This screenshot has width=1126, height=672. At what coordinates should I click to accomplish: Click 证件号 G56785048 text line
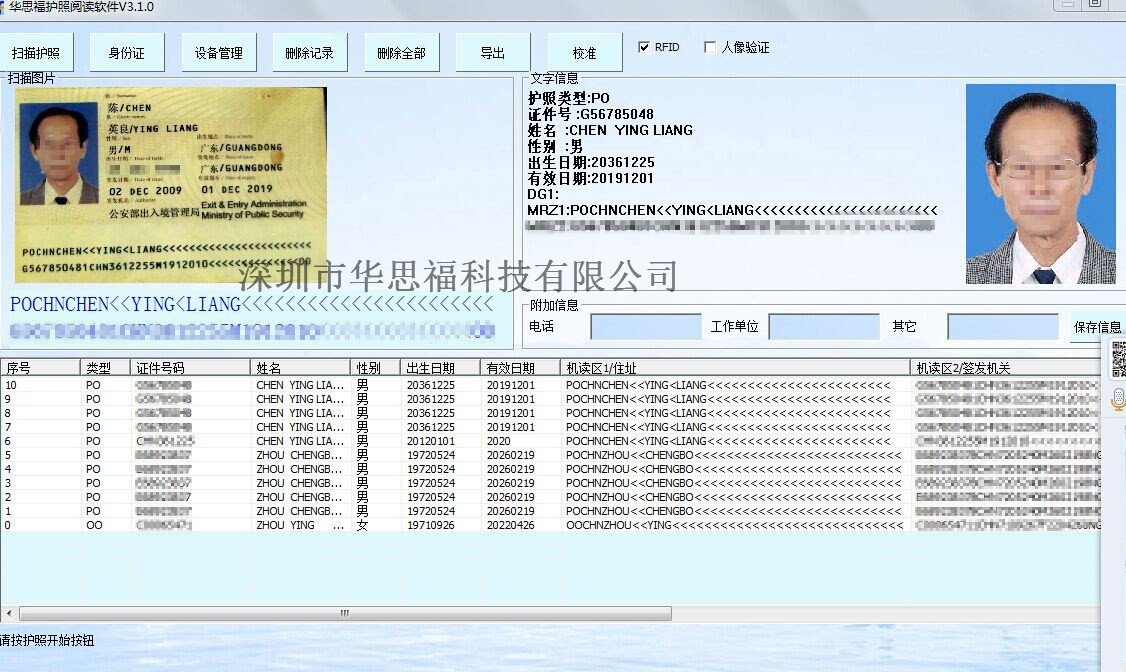[590, 114]
